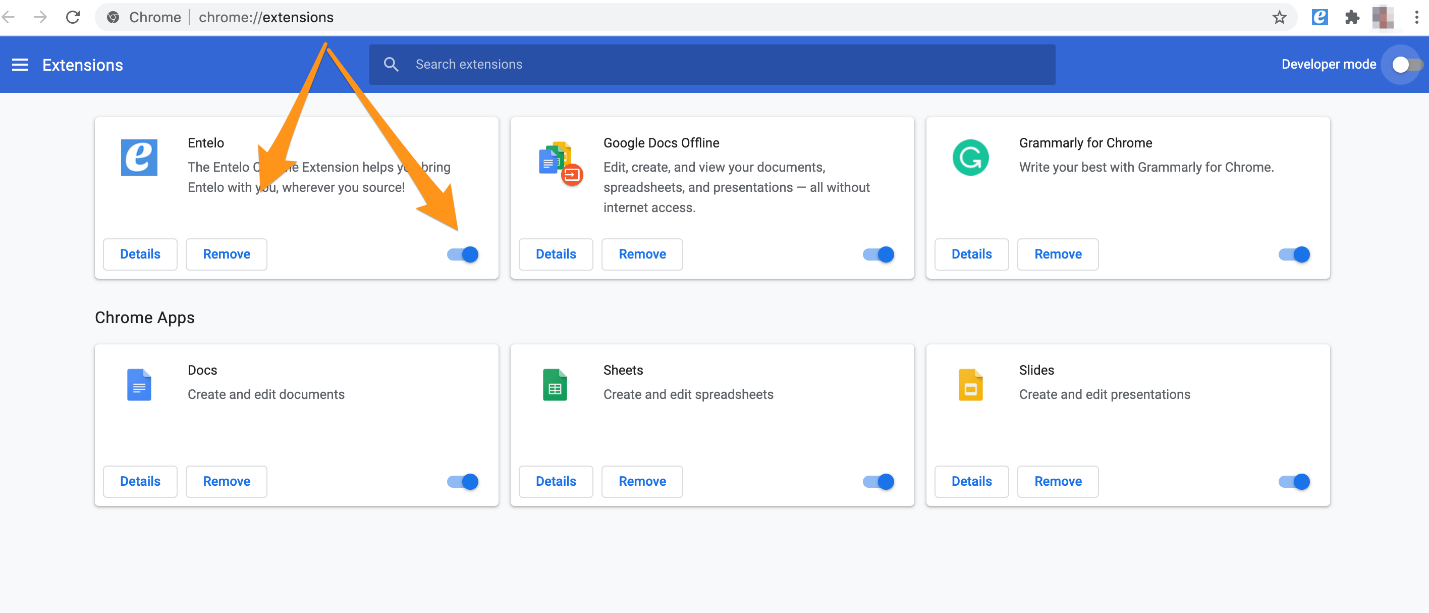Click the Slides app name

click(x=1037, y=370)
